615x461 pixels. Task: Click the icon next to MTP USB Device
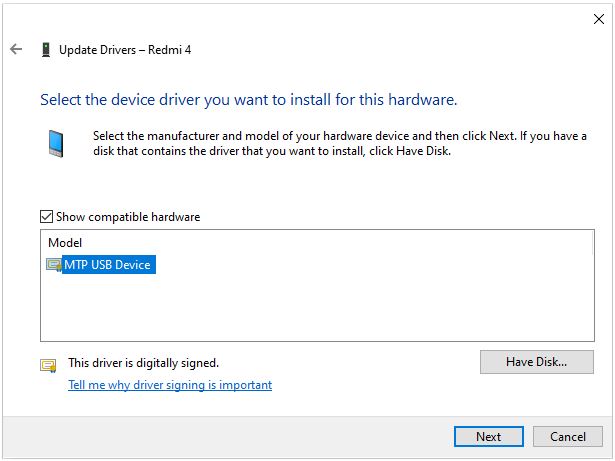point(53,264)
